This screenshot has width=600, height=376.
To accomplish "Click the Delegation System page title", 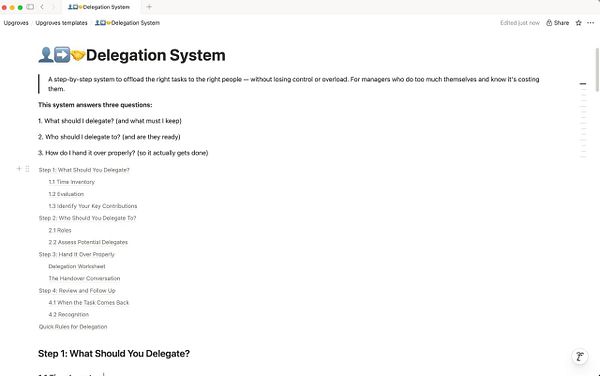I will pos(155,55).
